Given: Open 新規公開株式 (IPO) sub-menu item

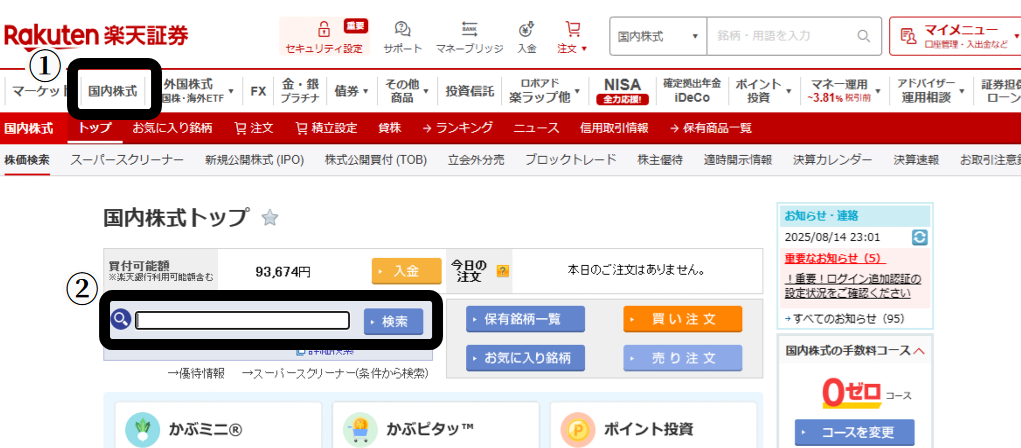Looking at the screenshot, I should [x=255, y=160].
